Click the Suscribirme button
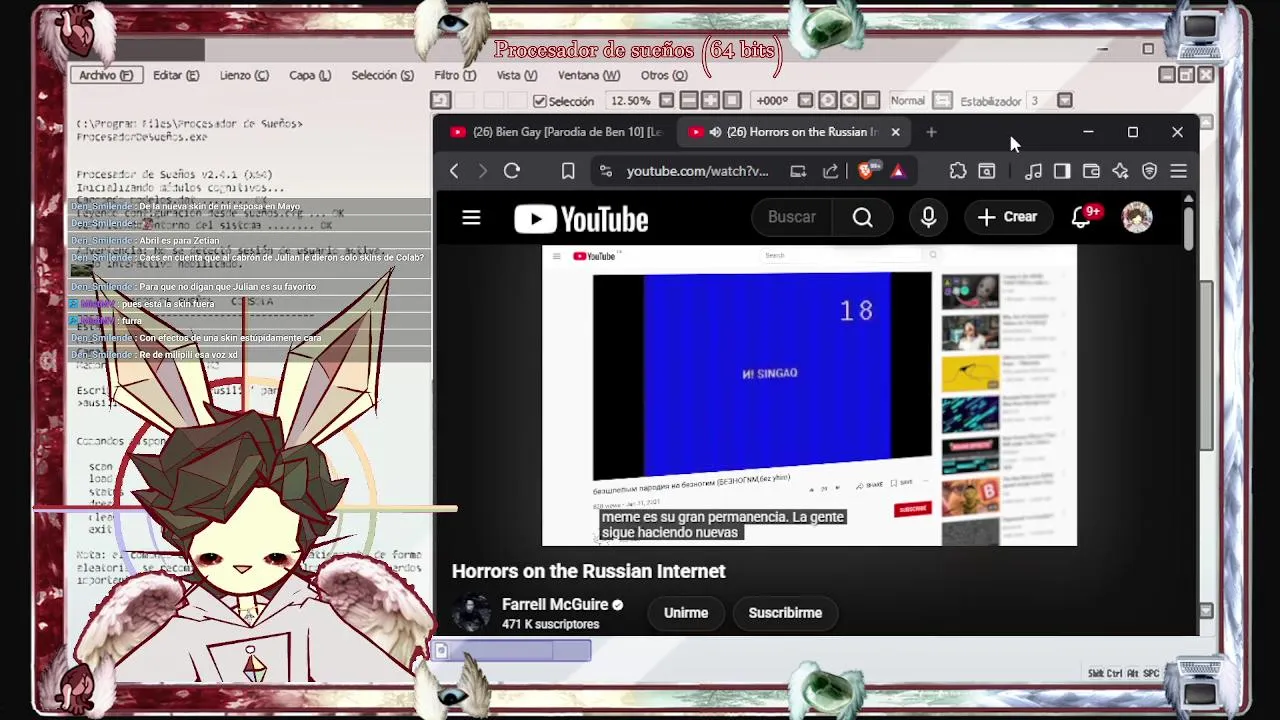The width and height of the screenshot is (1280, 720). click(785, 613)
